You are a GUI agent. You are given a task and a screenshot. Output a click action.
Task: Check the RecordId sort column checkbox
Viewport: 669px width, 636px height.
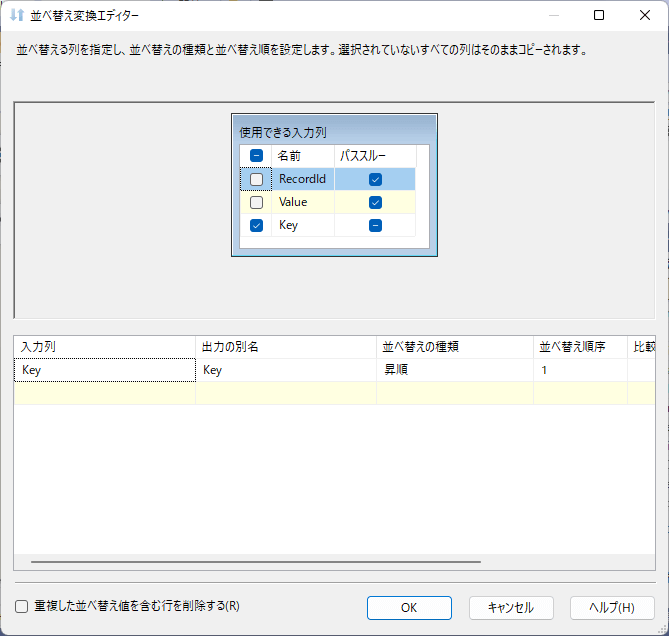(256, 179)
